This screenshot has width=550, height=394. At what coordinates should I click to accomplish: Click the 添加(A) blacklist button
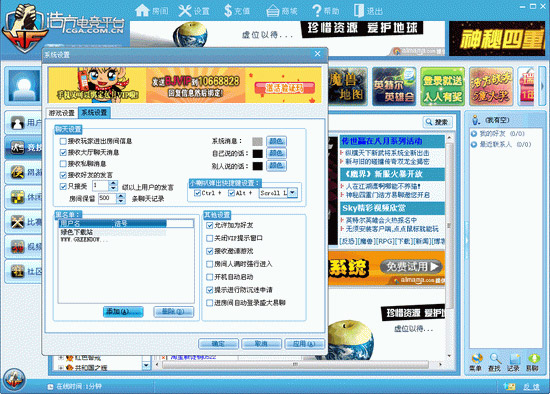coord(123,312)
